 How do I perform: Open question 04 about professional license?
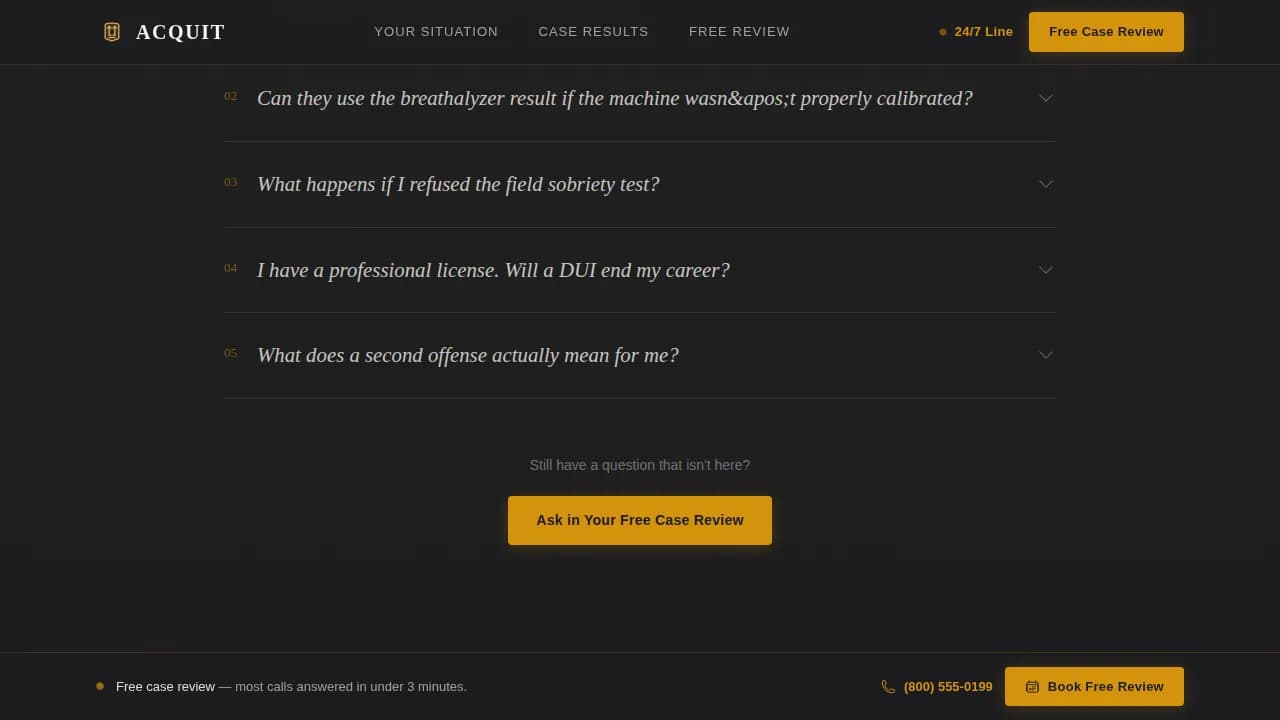[x=493, y=270]
